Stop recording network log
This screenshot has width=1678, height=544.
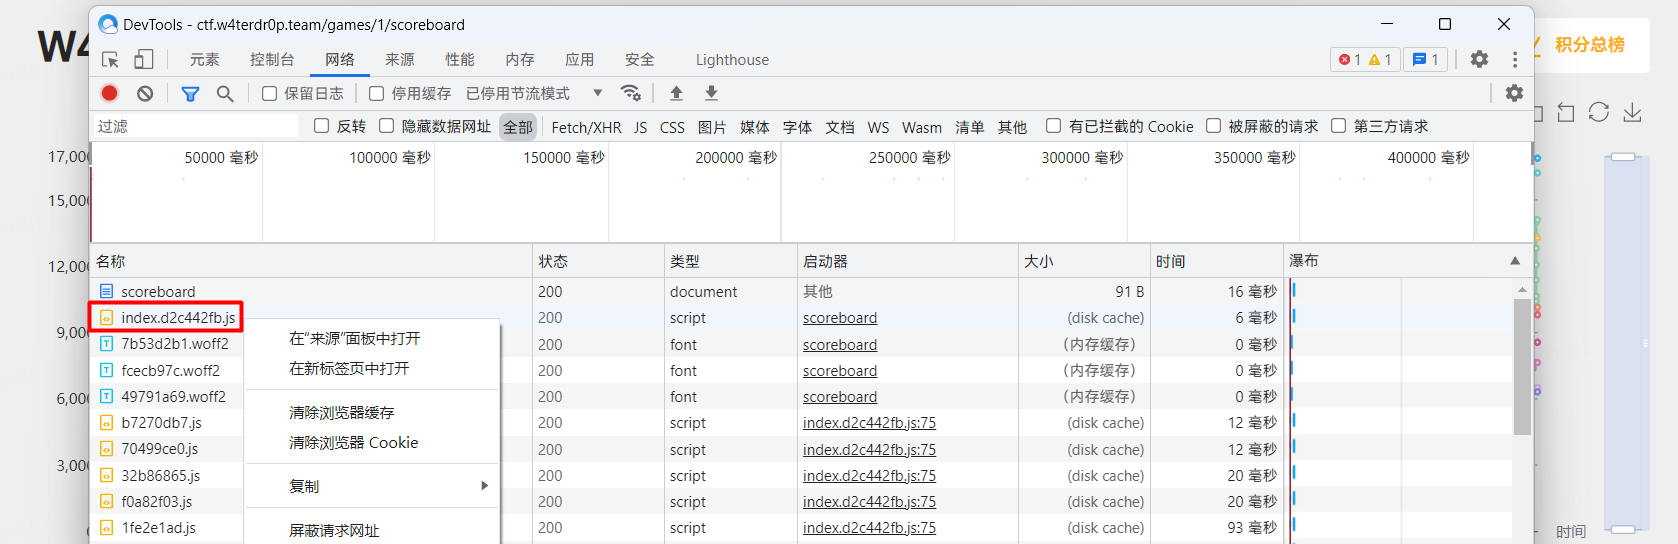coord(110,93)
